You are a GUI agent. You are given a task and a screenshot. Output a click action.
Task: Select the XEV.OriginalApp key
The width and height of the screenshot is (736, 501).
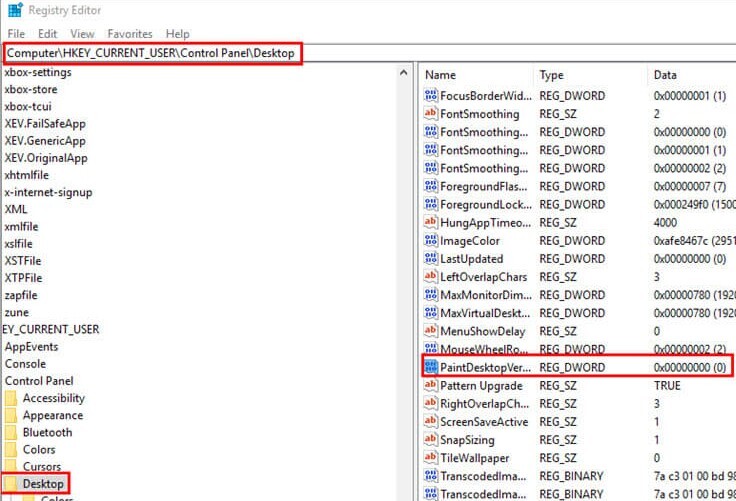click(46, 158)
